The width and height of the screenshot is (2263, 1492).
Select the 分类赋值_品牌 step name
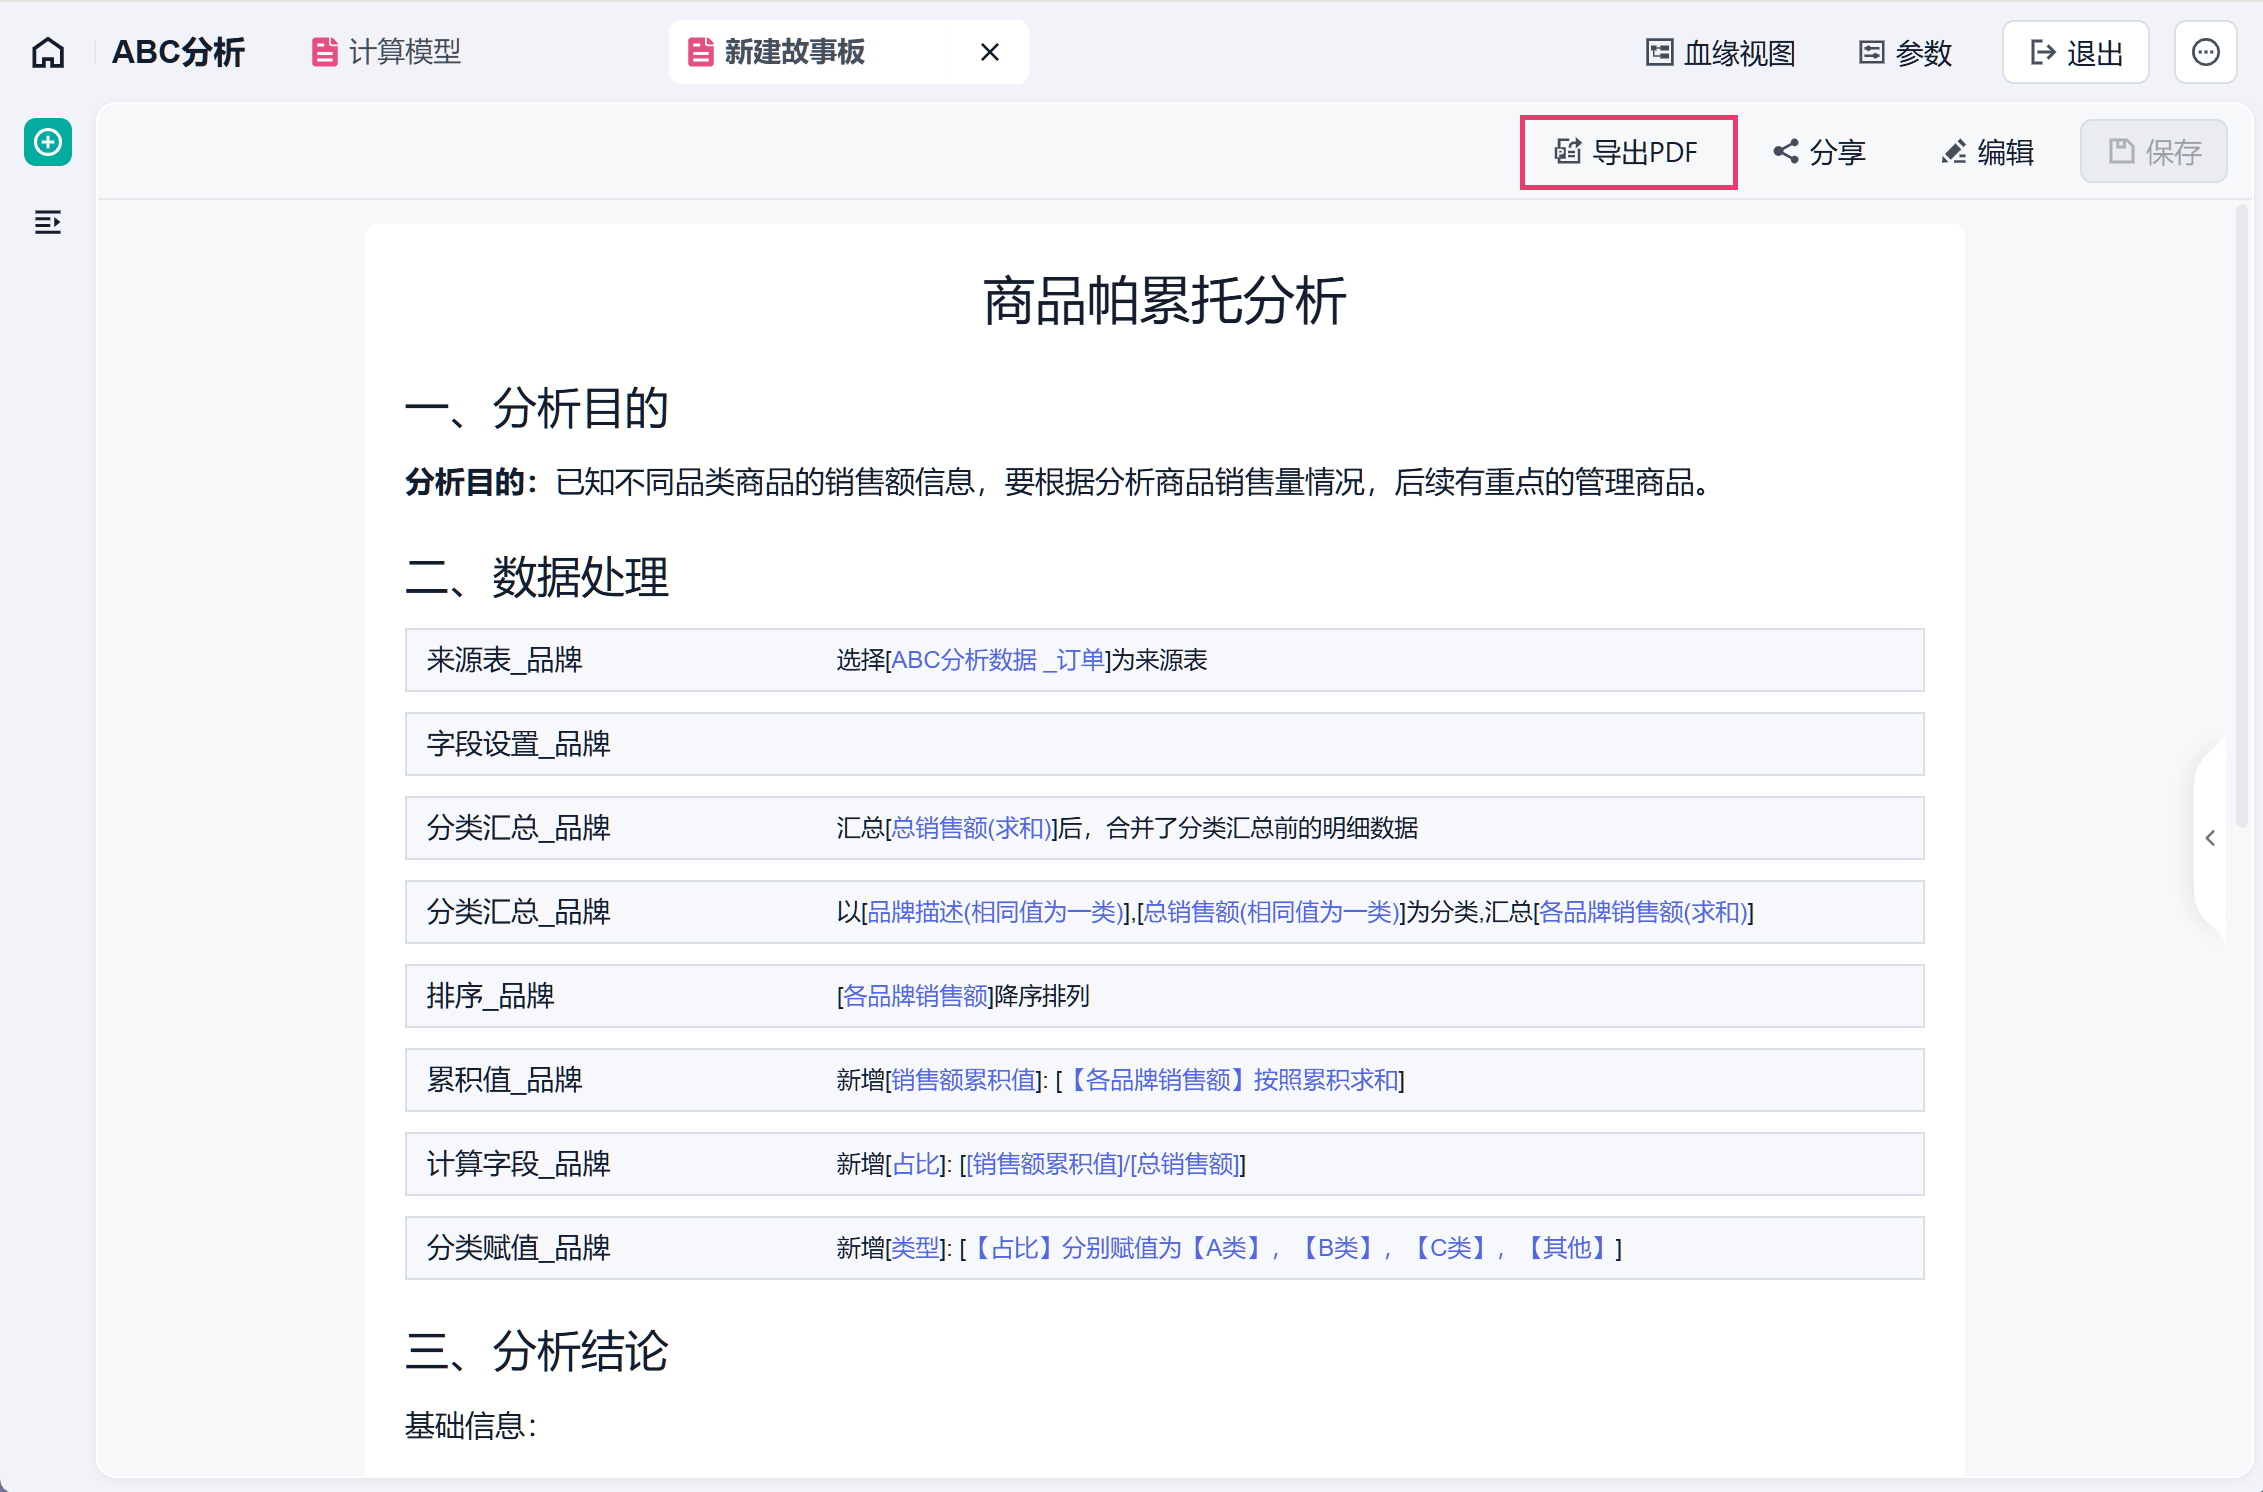pos(519,1248)
